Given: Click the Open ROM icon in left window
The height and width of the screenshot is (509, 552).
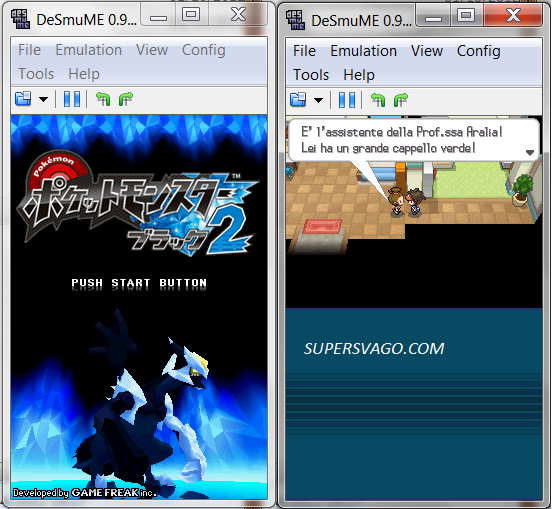Looking at the screenshot, I should [x=23, y=99].
